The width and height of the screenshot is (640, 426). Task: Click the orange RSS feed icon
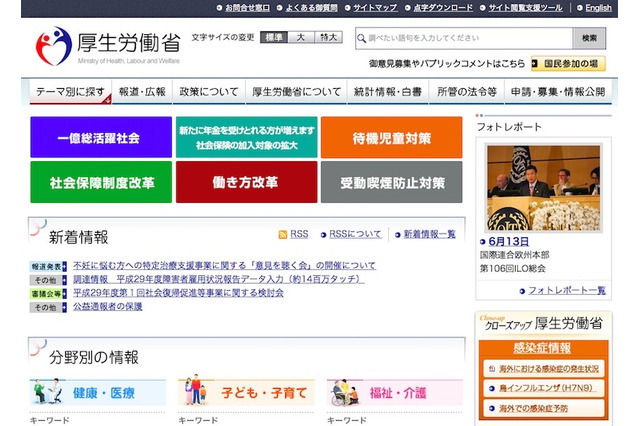(282, 235)
